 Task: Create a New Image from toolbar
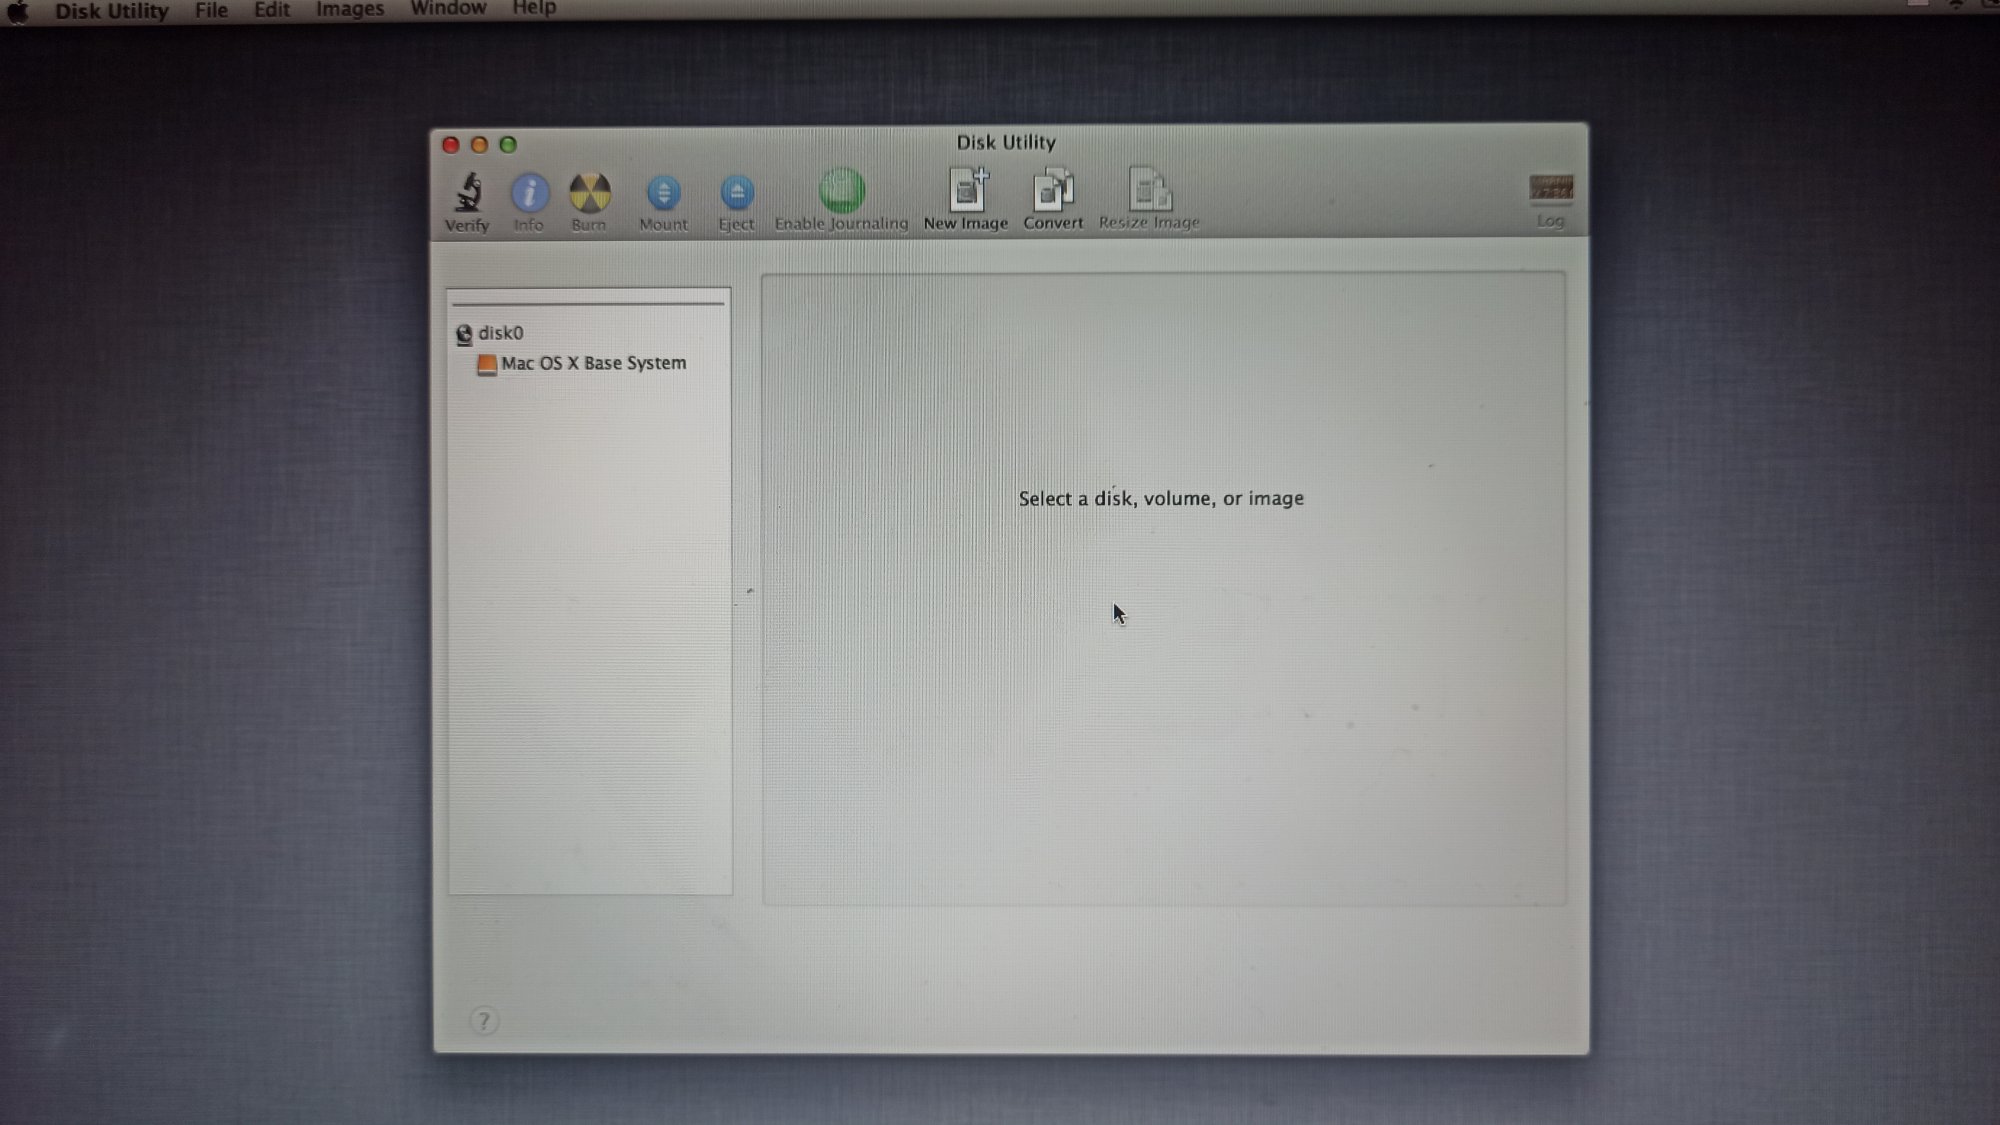coord(966,191)
